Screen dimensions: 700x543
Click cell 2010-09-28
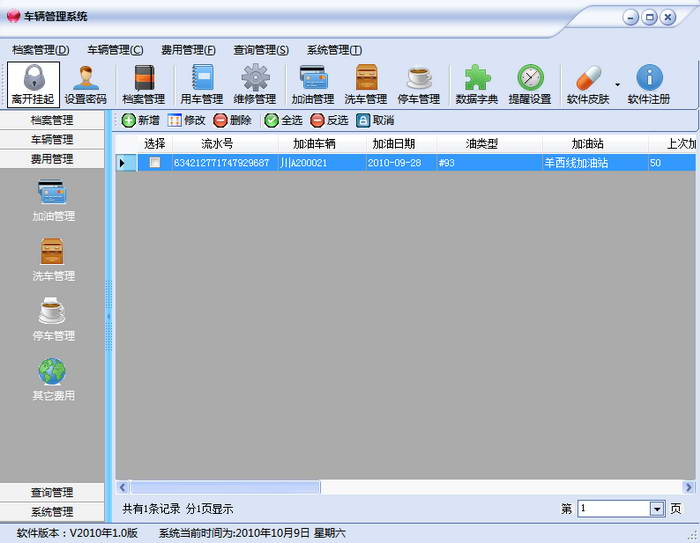click(x=401, y=163)
